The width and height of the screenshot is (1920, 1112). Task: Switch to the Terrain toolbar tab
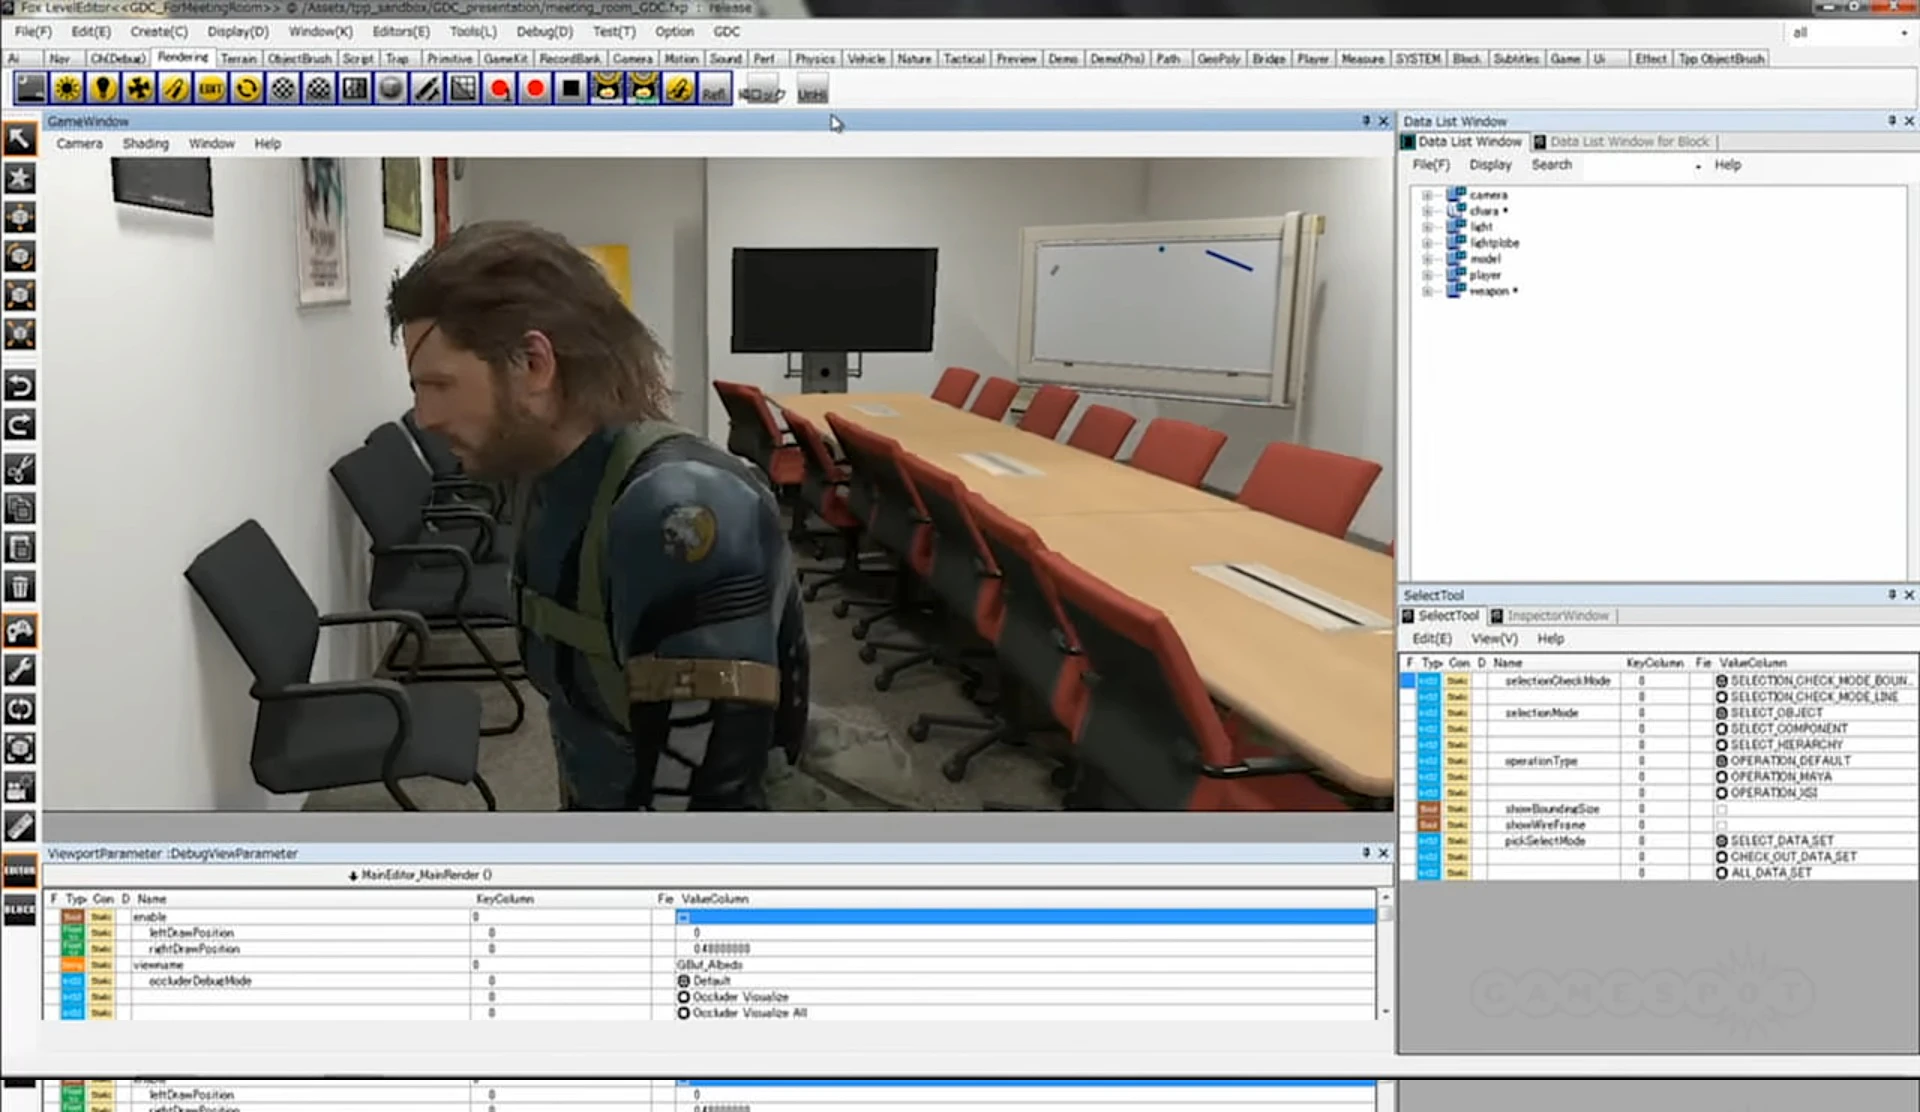click(x=238, y=59)
